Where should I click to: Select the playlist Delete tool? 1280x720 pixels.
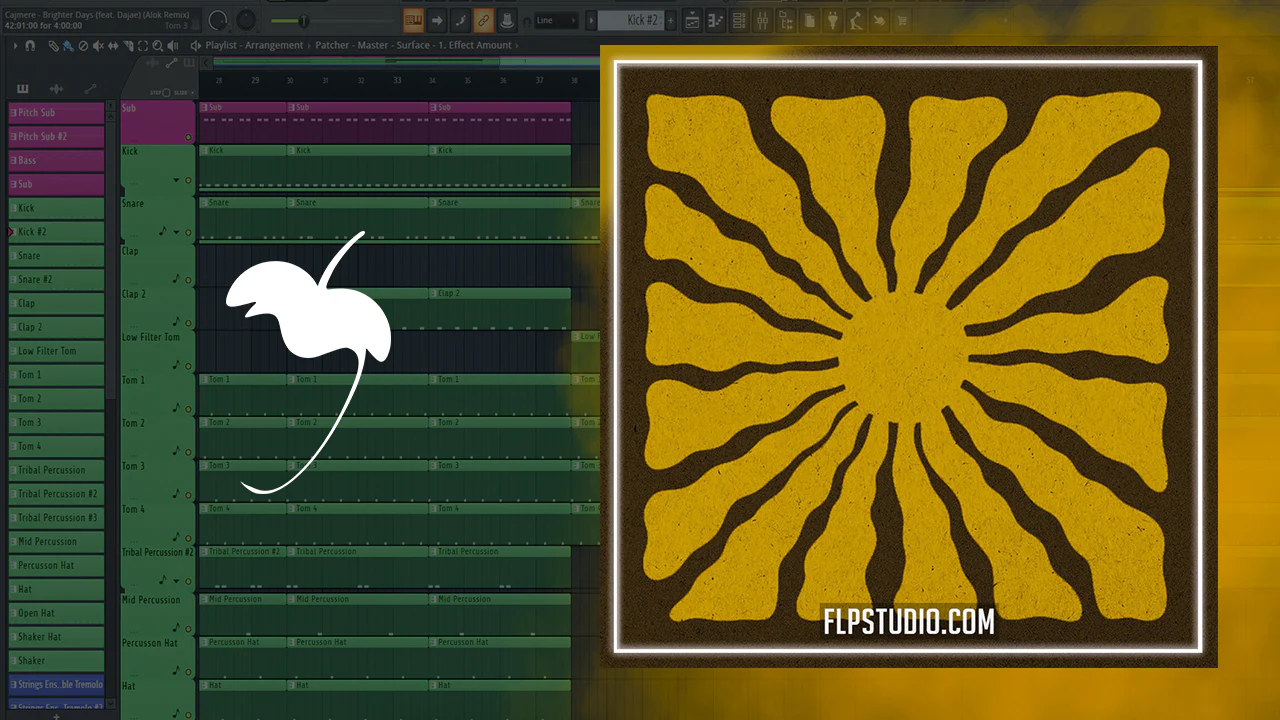pos(83,45)
